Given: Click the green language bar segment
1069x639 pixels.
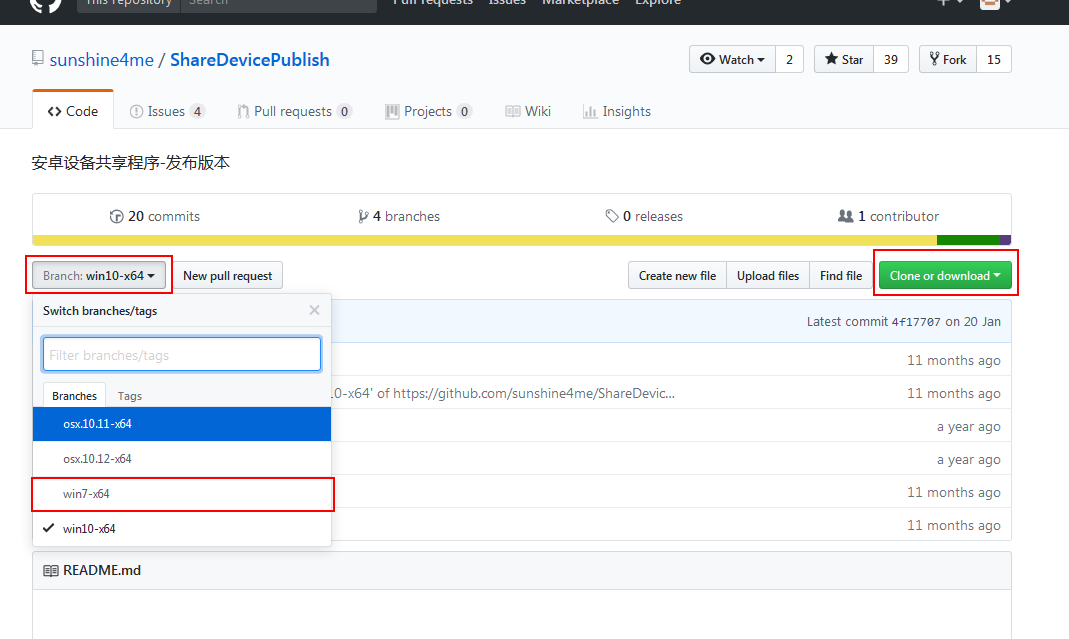Looking at the screenshot, I should pyautogui.click(x=968, y=240).
